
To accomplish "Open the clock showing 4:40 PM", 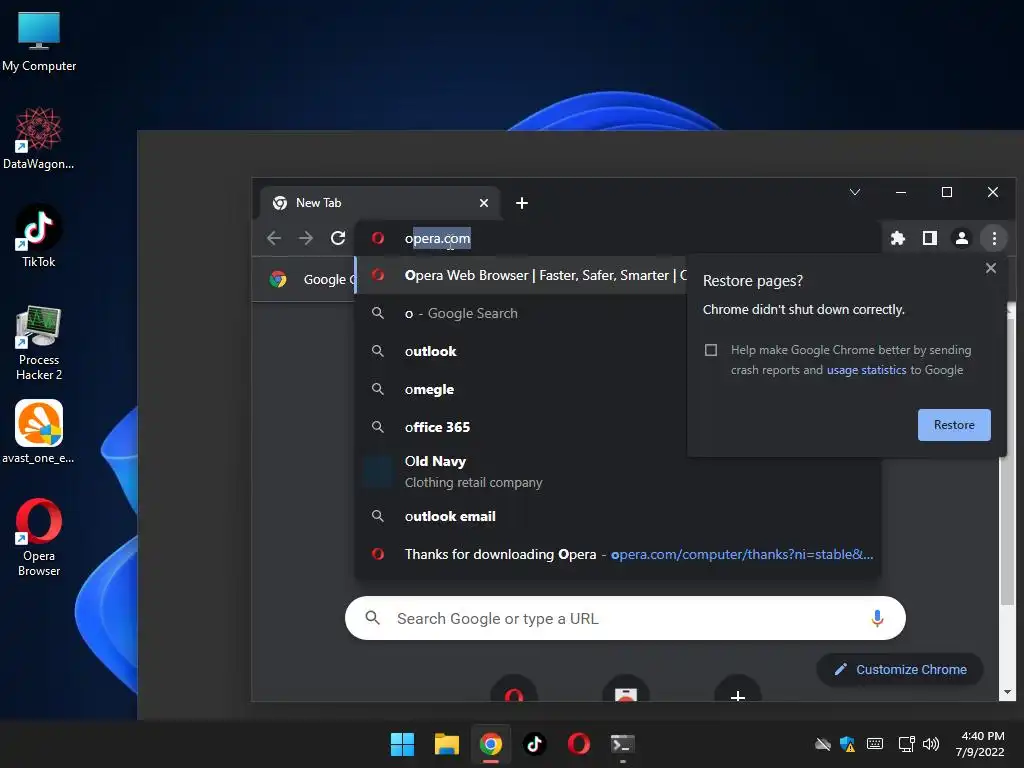I will pyautogui.click(x=980, y=744).
